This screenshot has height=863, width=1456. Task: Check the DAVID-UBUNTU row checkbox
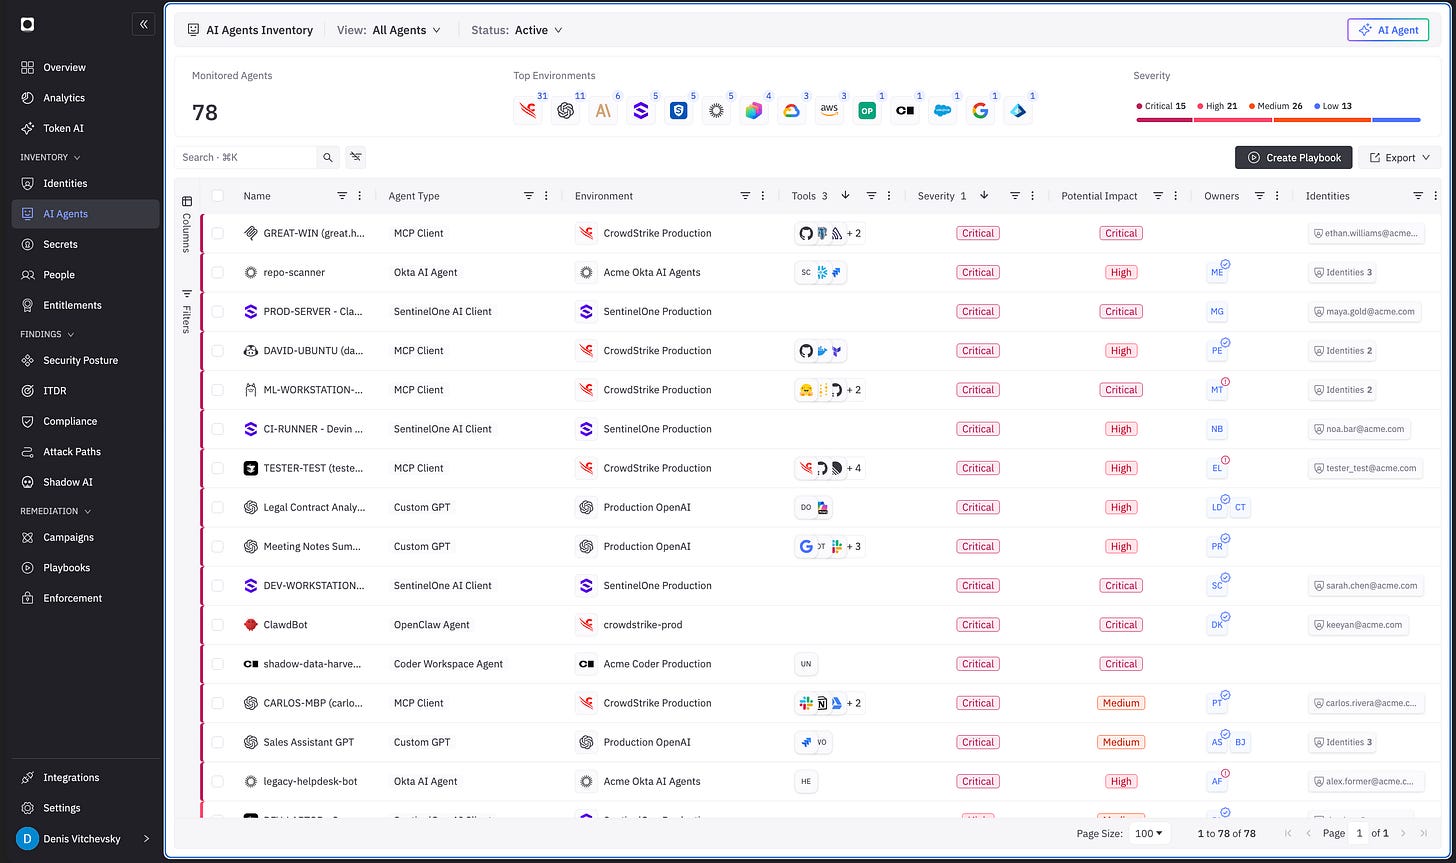[218, 350]
